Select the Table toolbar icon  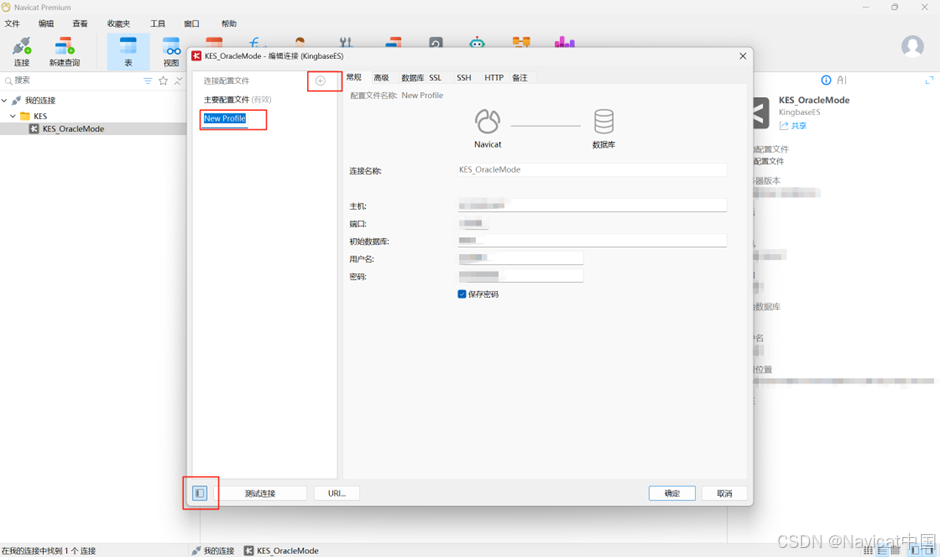pos(128,52)
